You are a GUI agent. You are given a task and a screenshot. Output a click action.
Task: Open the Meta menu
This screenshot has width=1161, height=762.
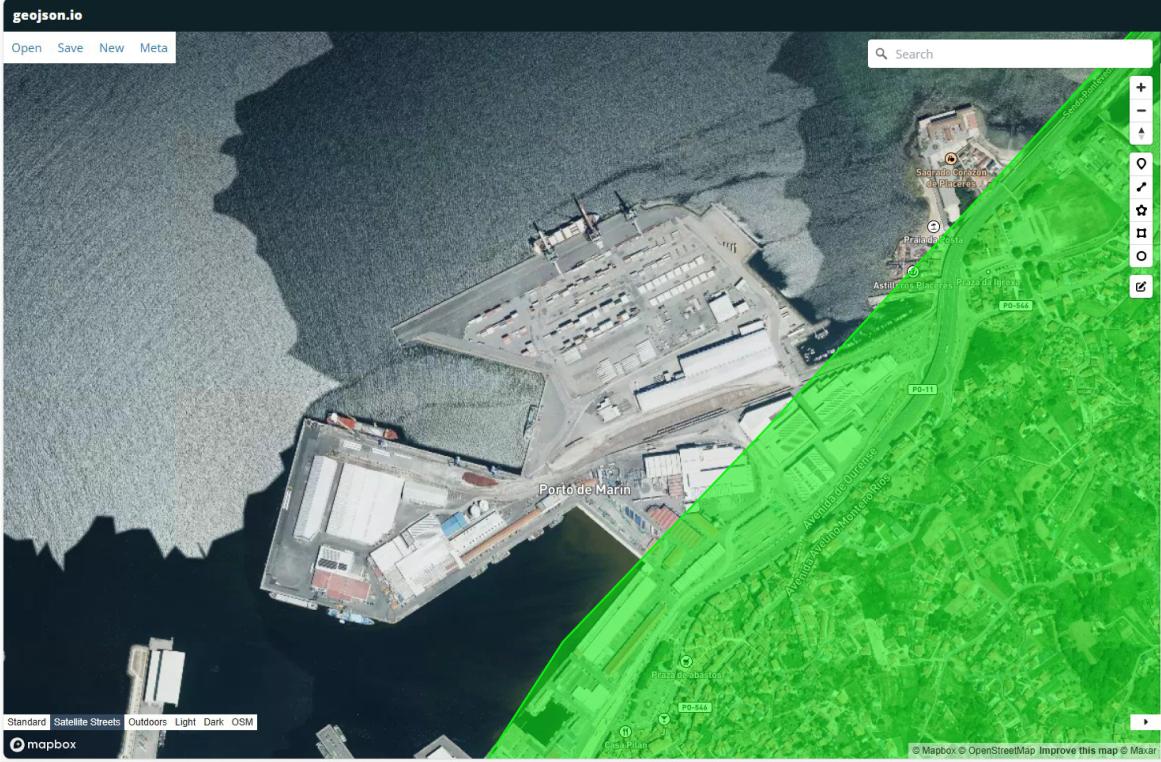tap(153, 47)
